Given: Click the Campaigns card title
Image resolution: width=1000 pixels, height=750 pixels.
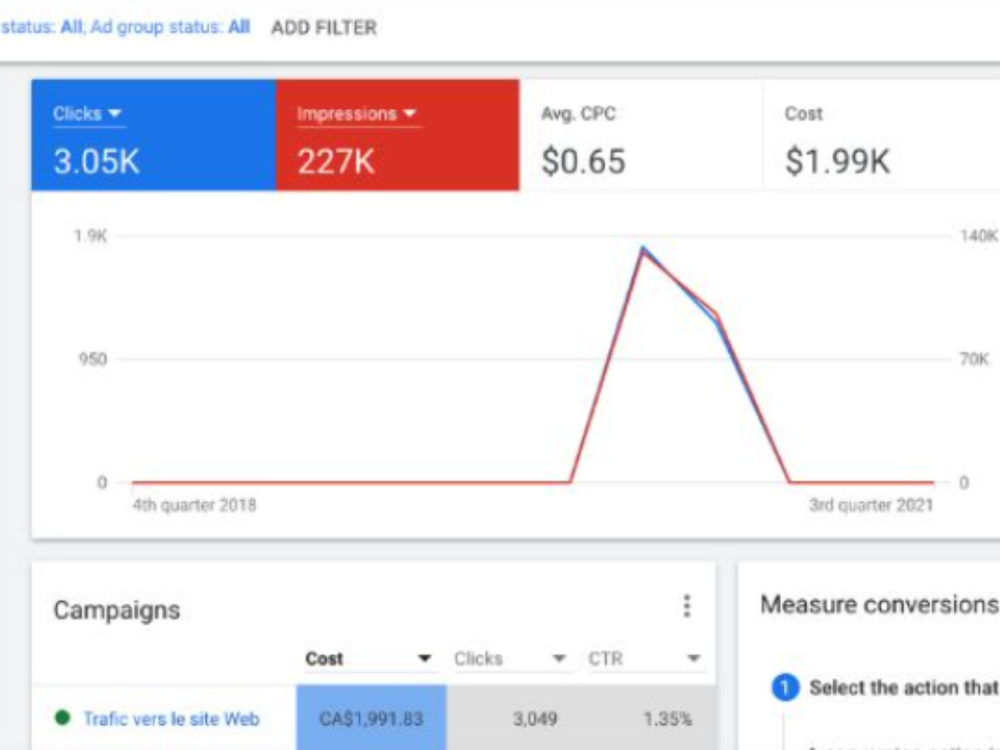Looking at the screenshot, I should [117, 610].
